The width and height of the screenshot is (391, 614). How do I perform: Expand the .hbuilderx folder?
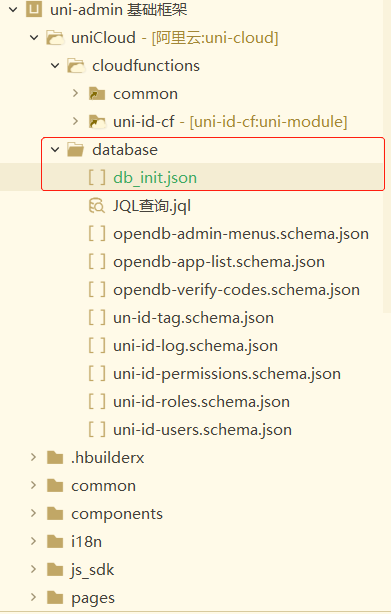[33, 457]
